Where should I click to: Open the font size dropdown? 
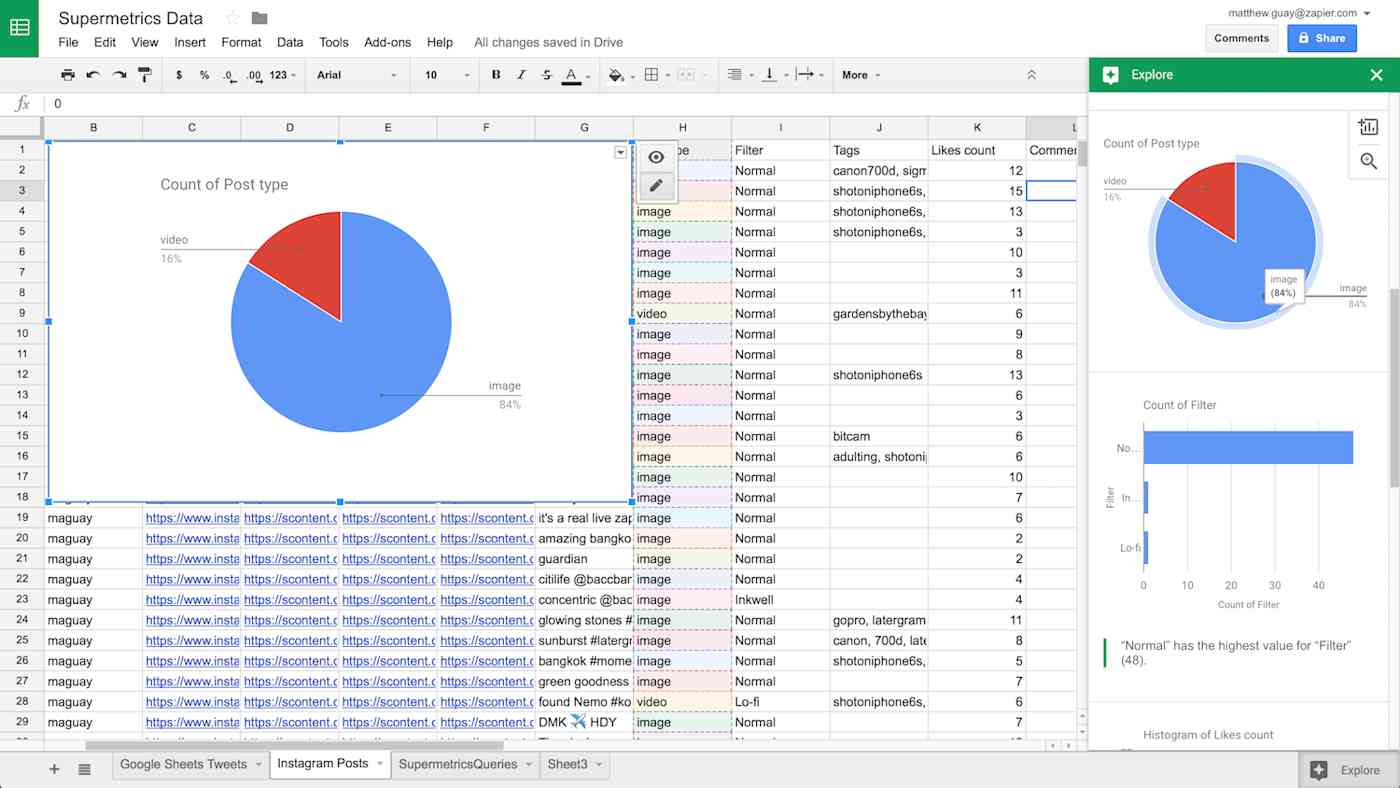(438, 75)
